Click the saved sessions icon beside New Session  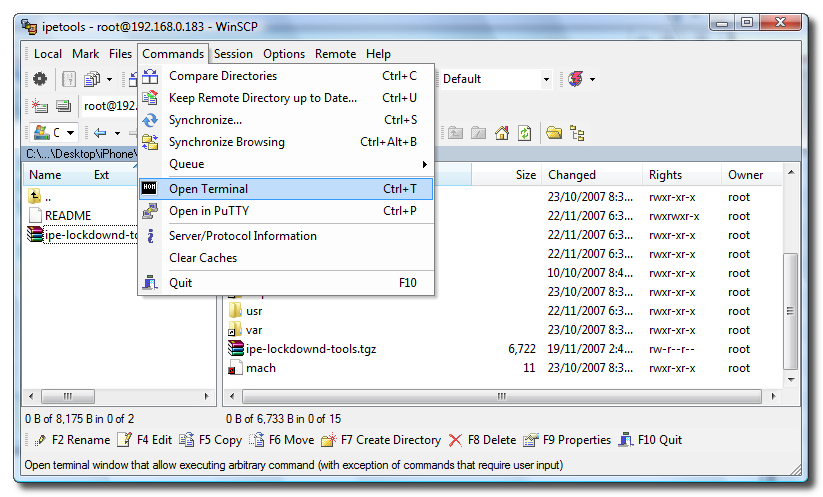64,106
